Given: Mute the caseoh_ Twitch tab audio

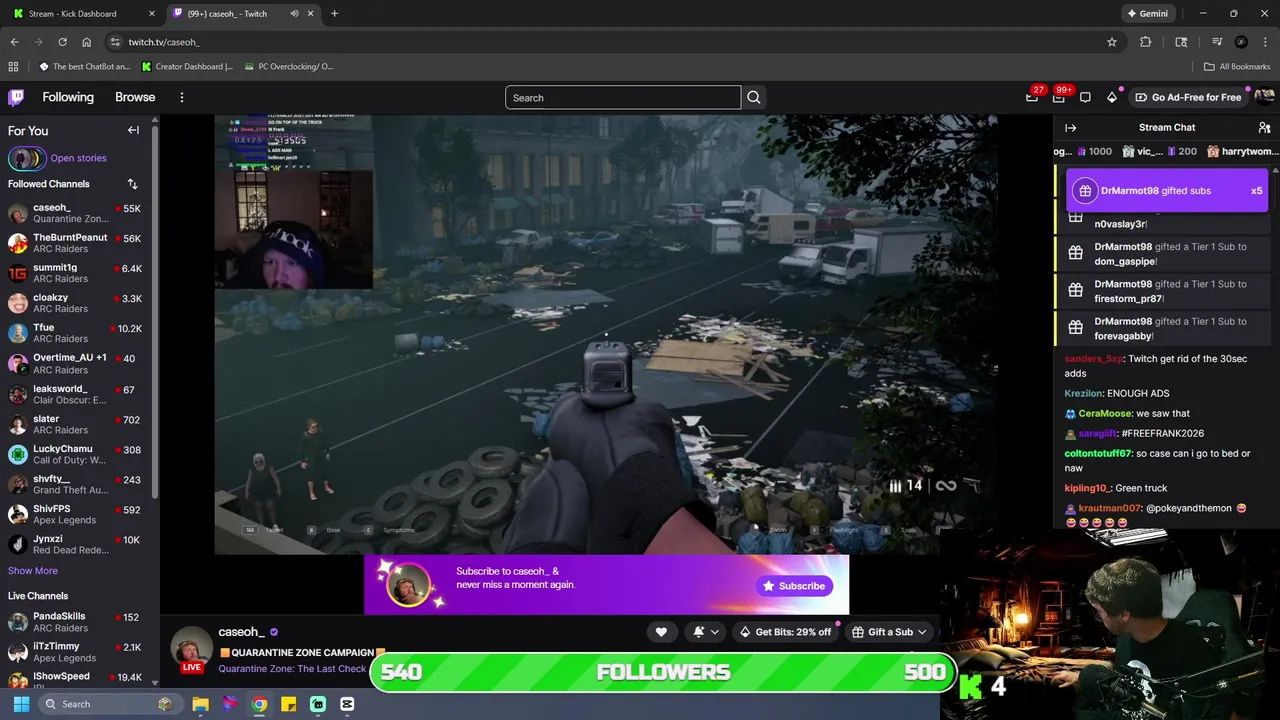Looking at the screenshot, I should click(294, 14).
